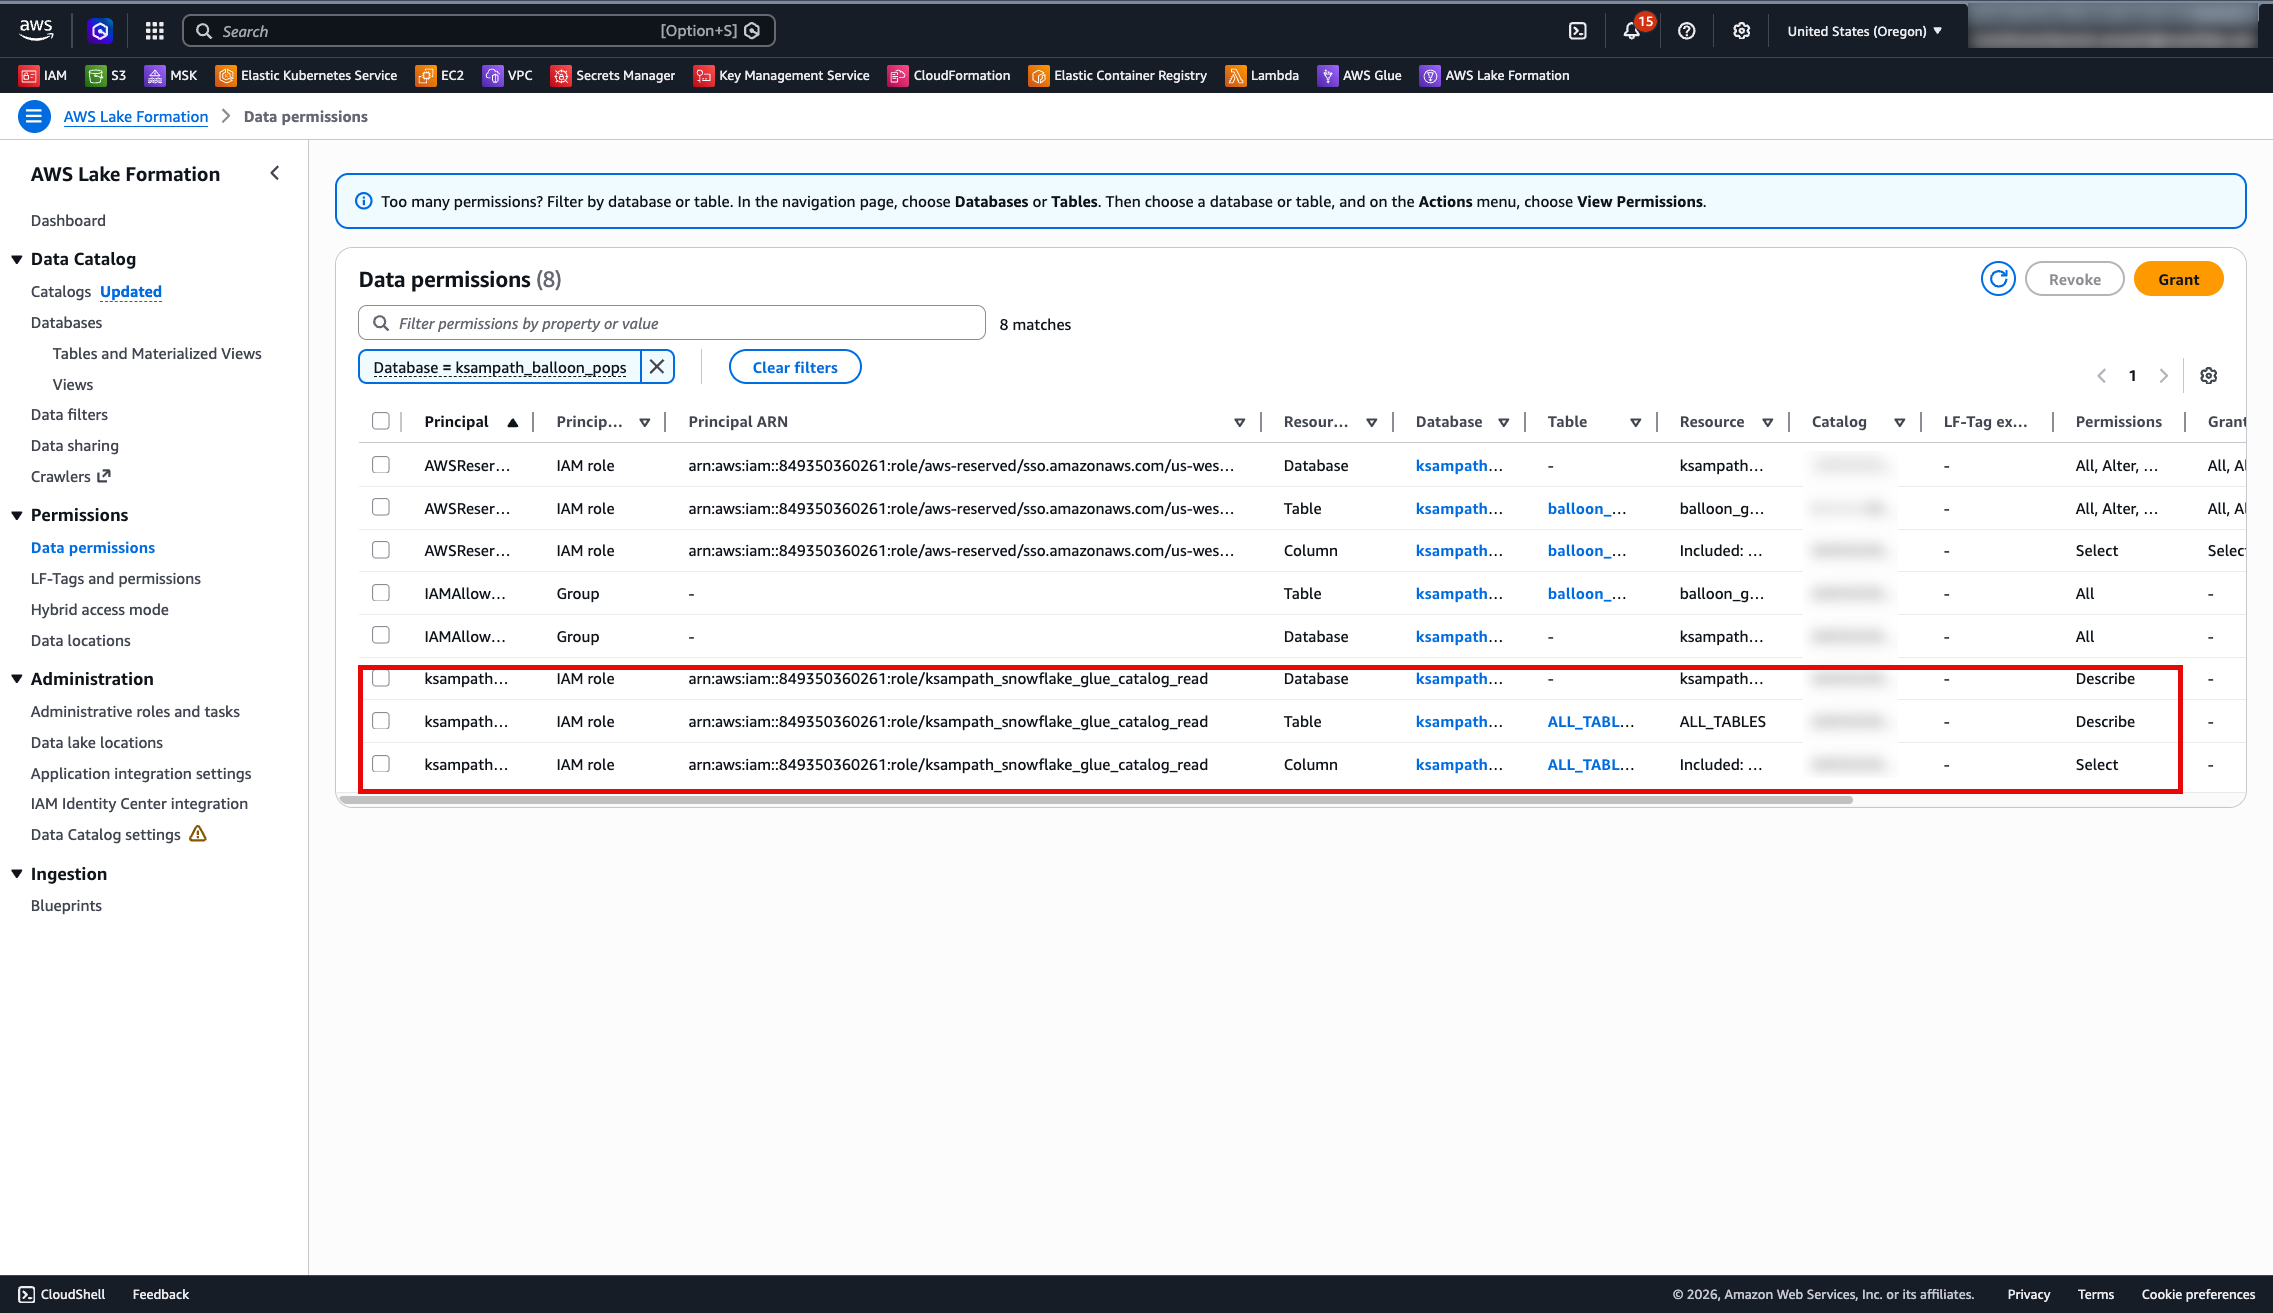This screenshot has width=2273, height=1313.
Task: Open the help question mark icon
Action: (x=1686, y=31)
